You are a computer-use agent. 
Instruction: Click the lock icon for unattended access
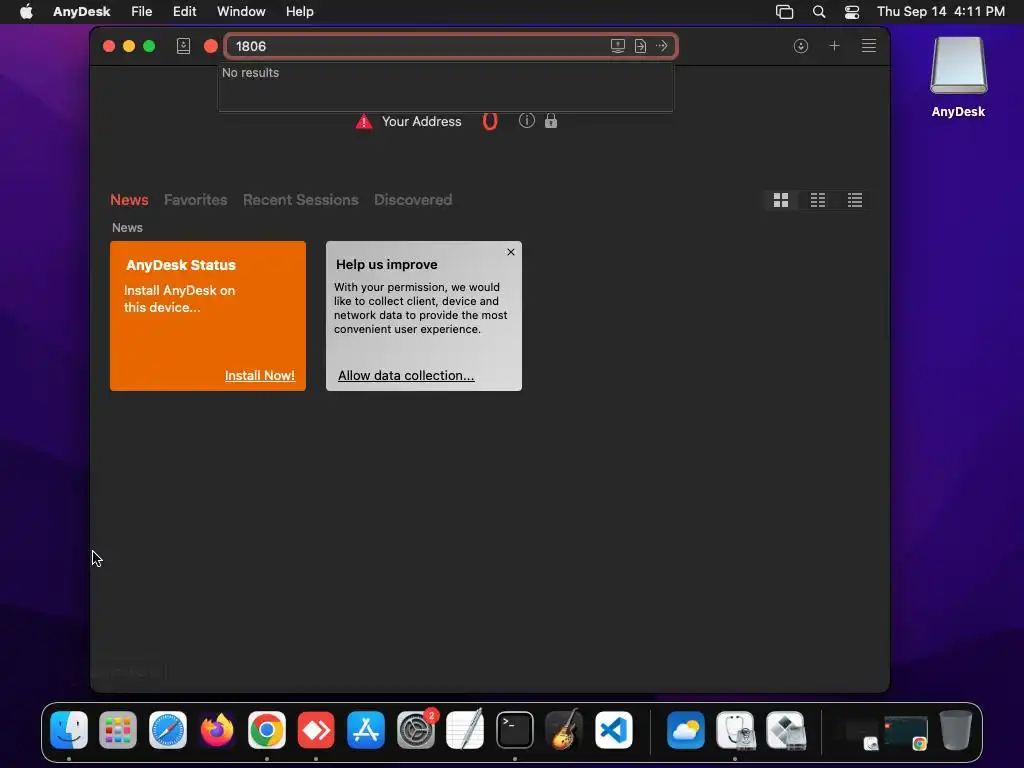(551, 121)
